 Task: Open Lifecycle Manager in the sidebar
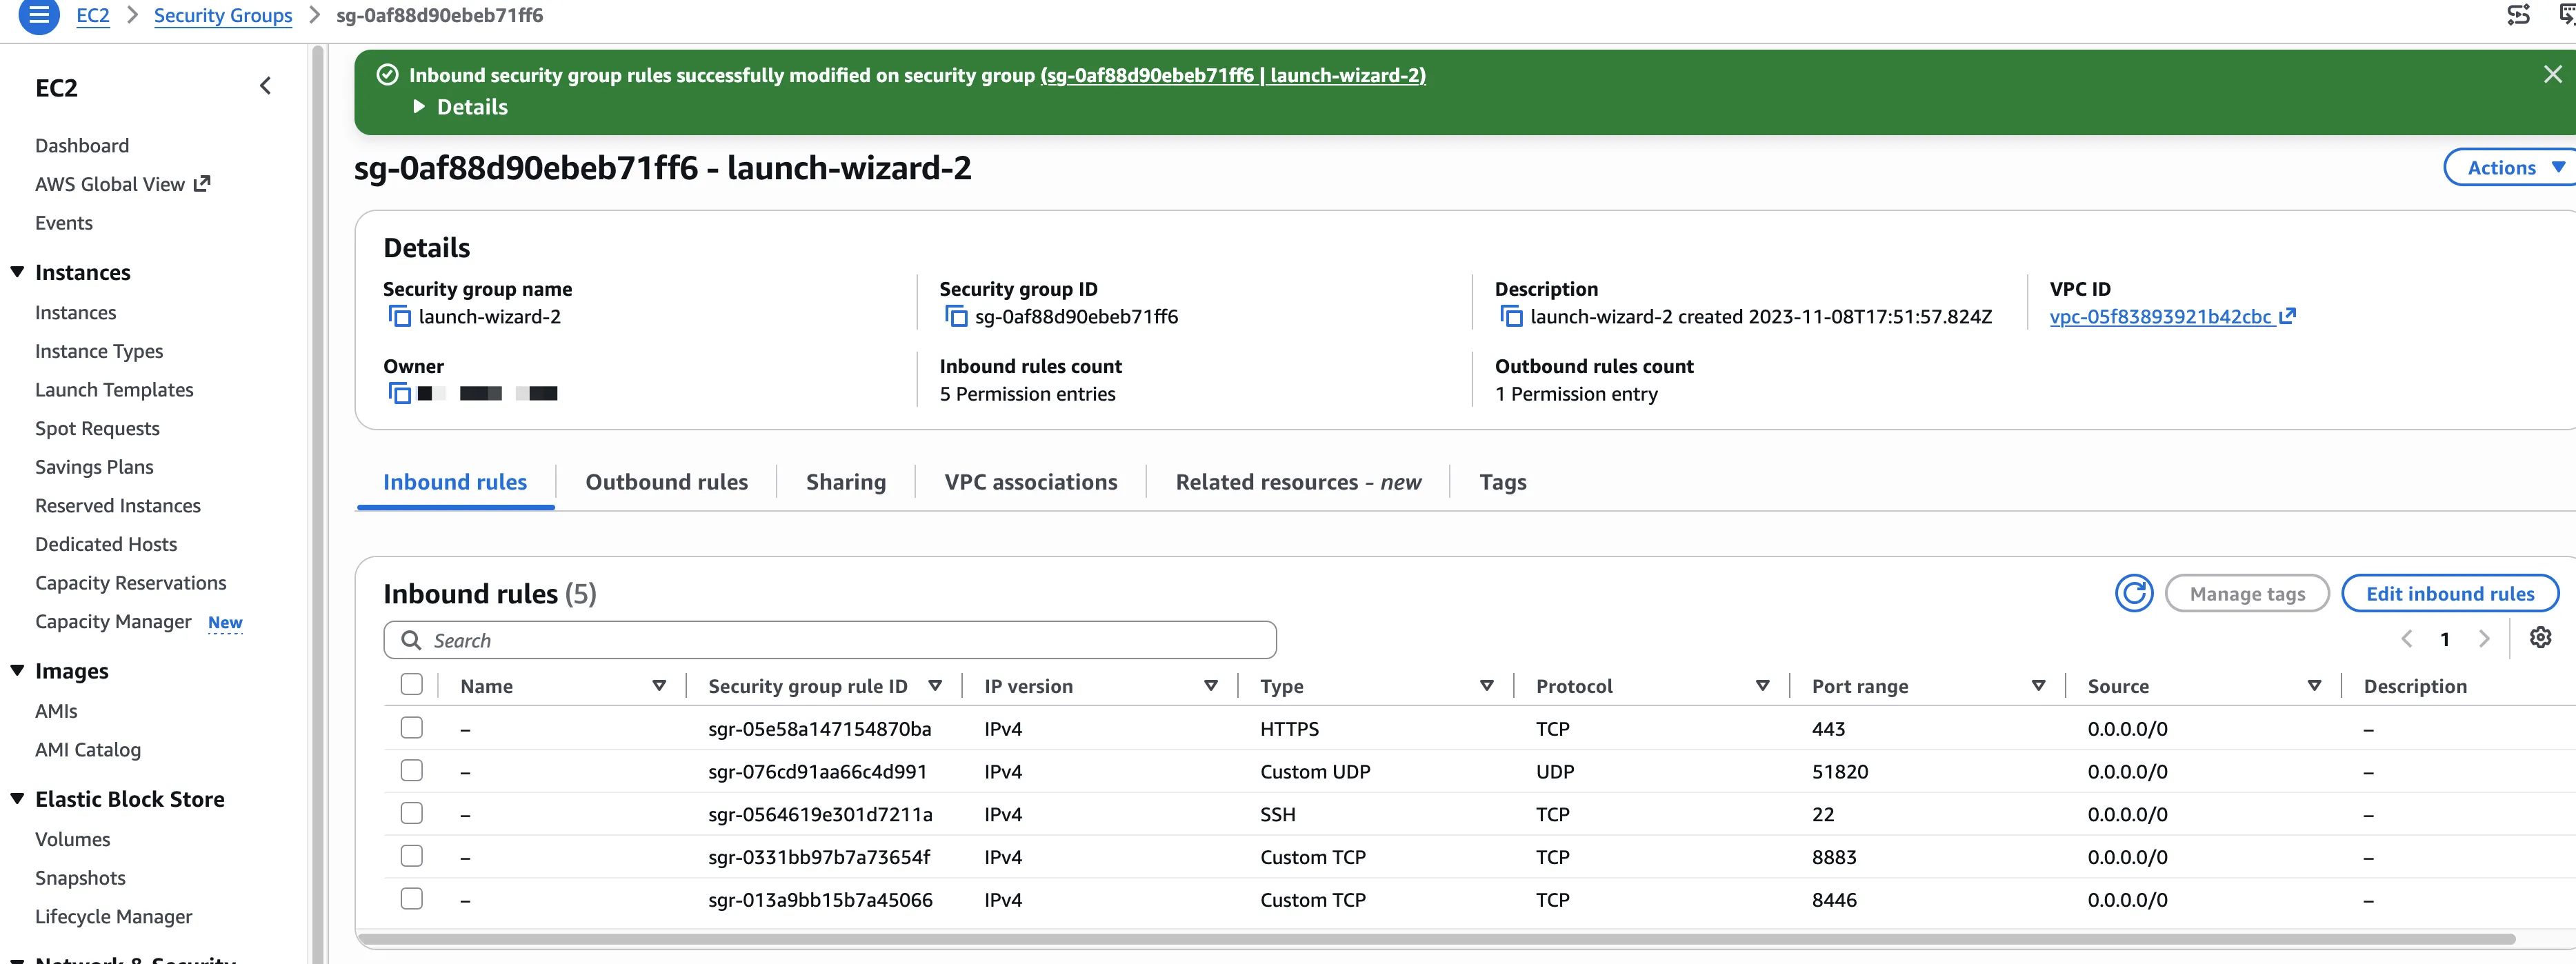(x=114, y=917)
